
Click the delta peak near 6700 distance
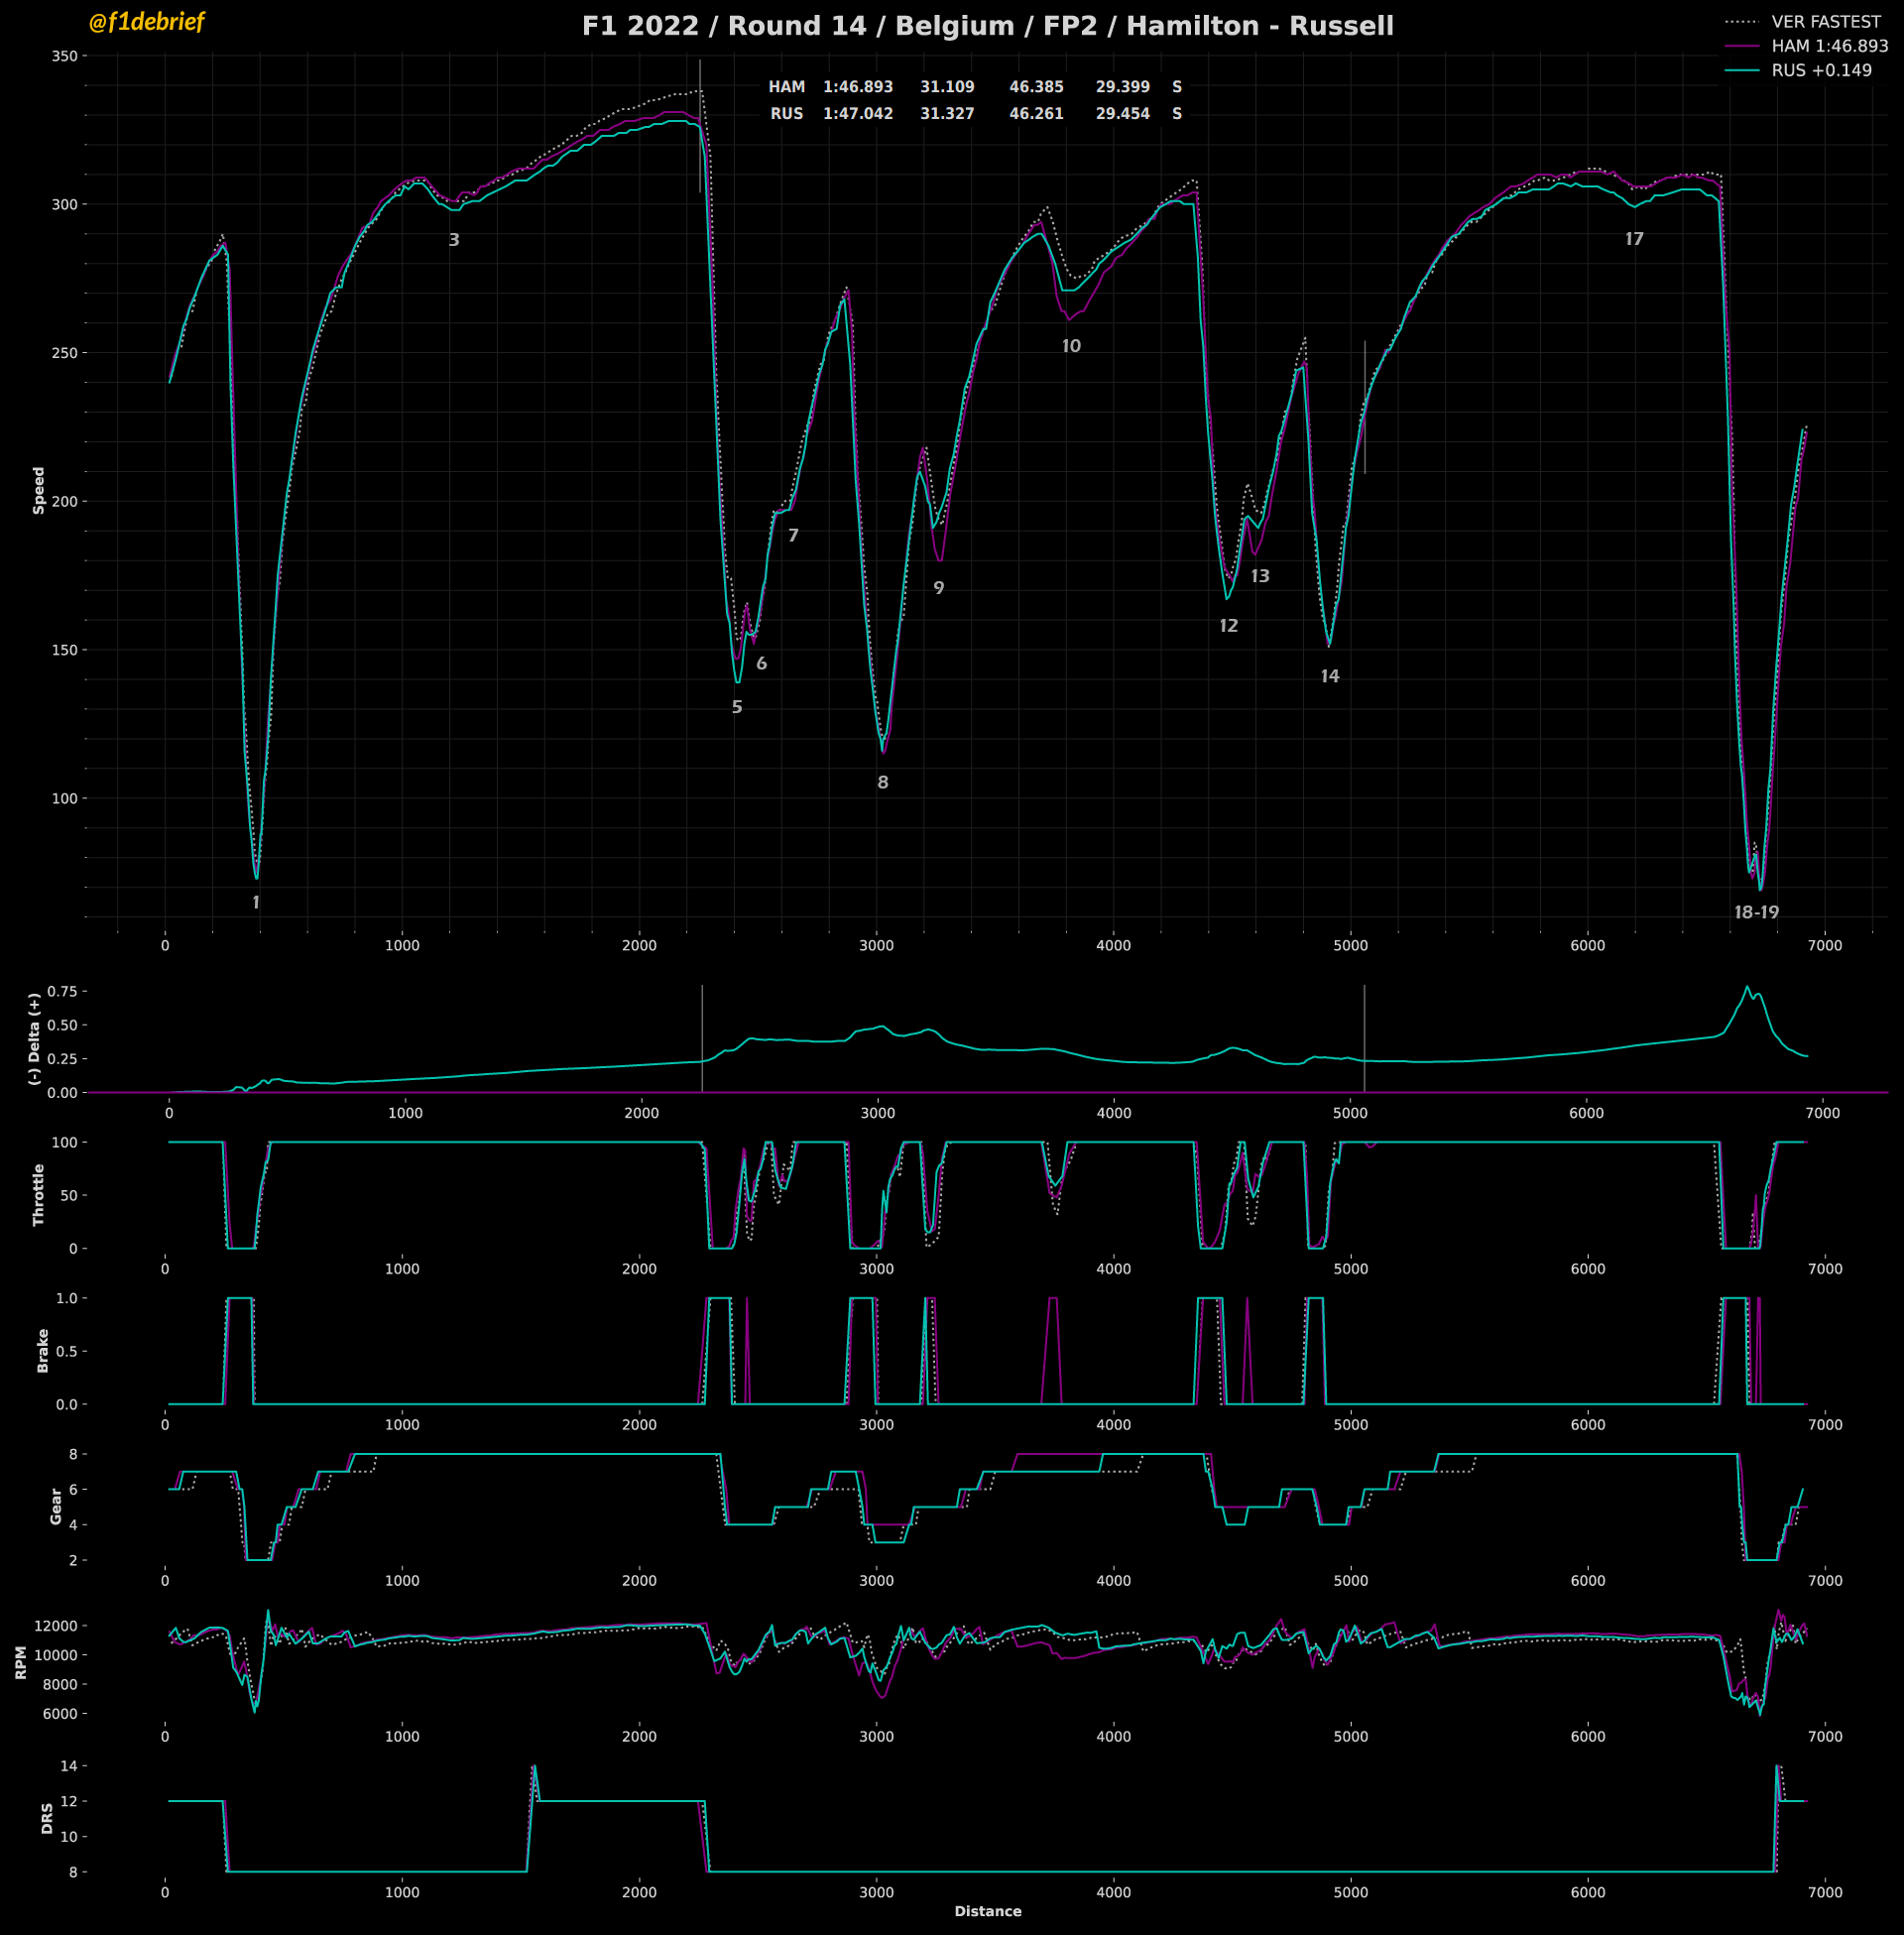pyautogui.click(x=1747, y=988)
